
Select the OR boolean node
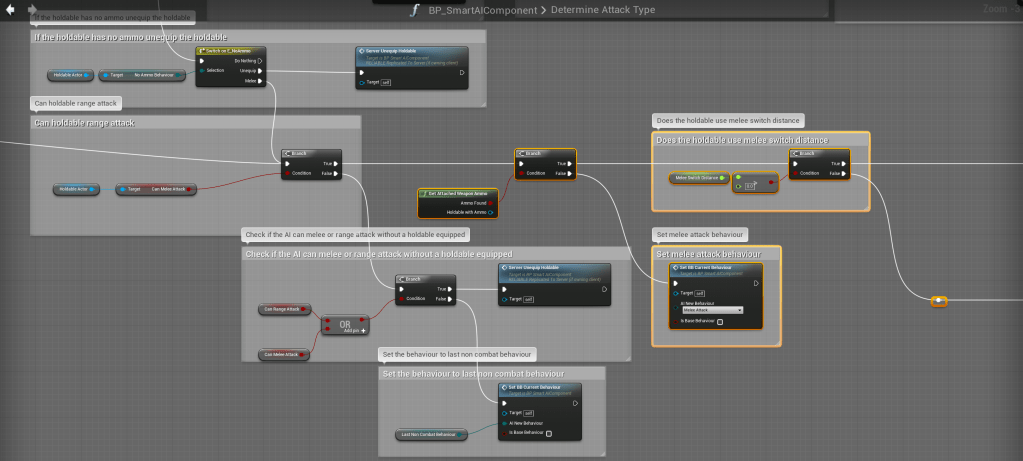(343, 325)
